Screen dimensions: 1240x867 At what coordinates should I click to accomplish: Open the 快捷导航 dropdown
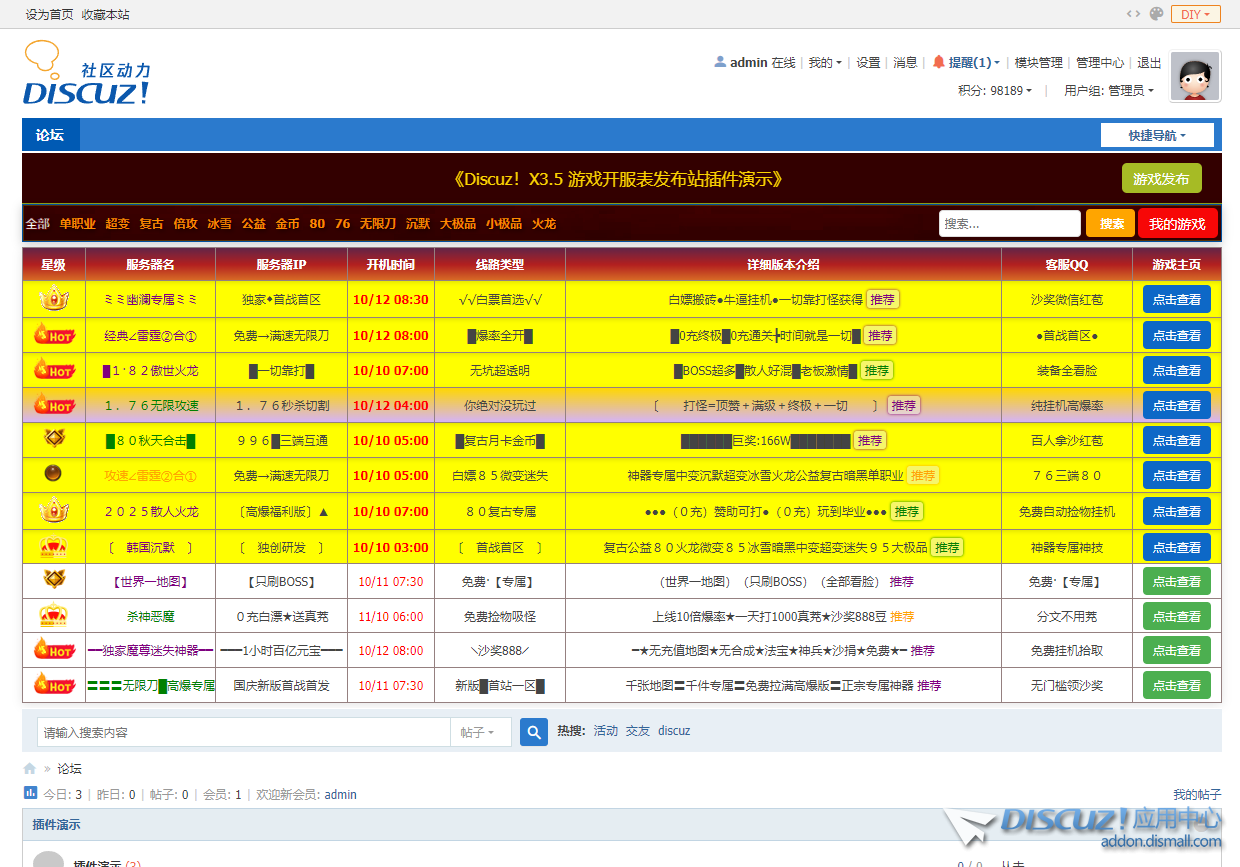point(1157,135)
